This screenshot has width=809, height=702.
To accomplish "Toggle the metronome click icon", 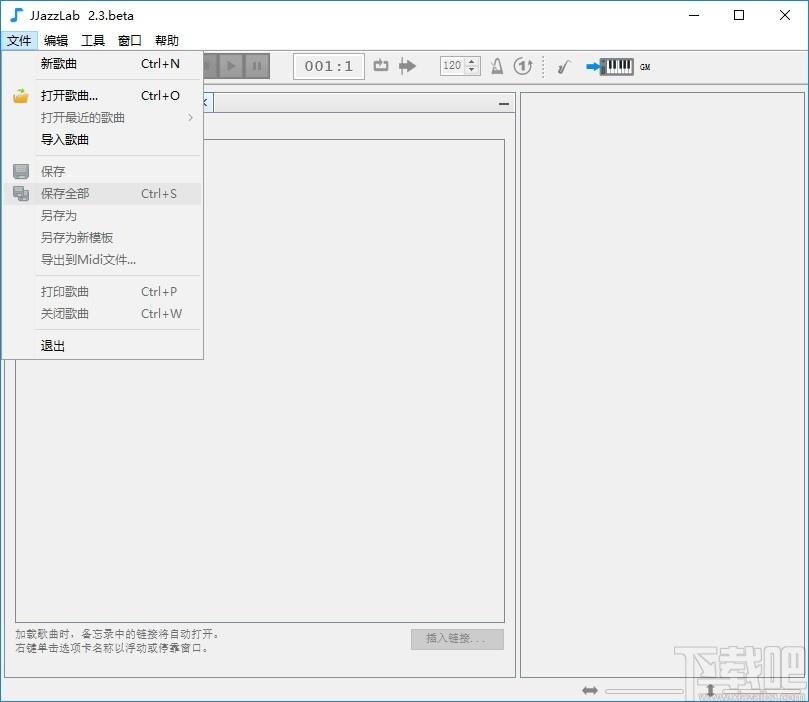I will pos(497,66).
